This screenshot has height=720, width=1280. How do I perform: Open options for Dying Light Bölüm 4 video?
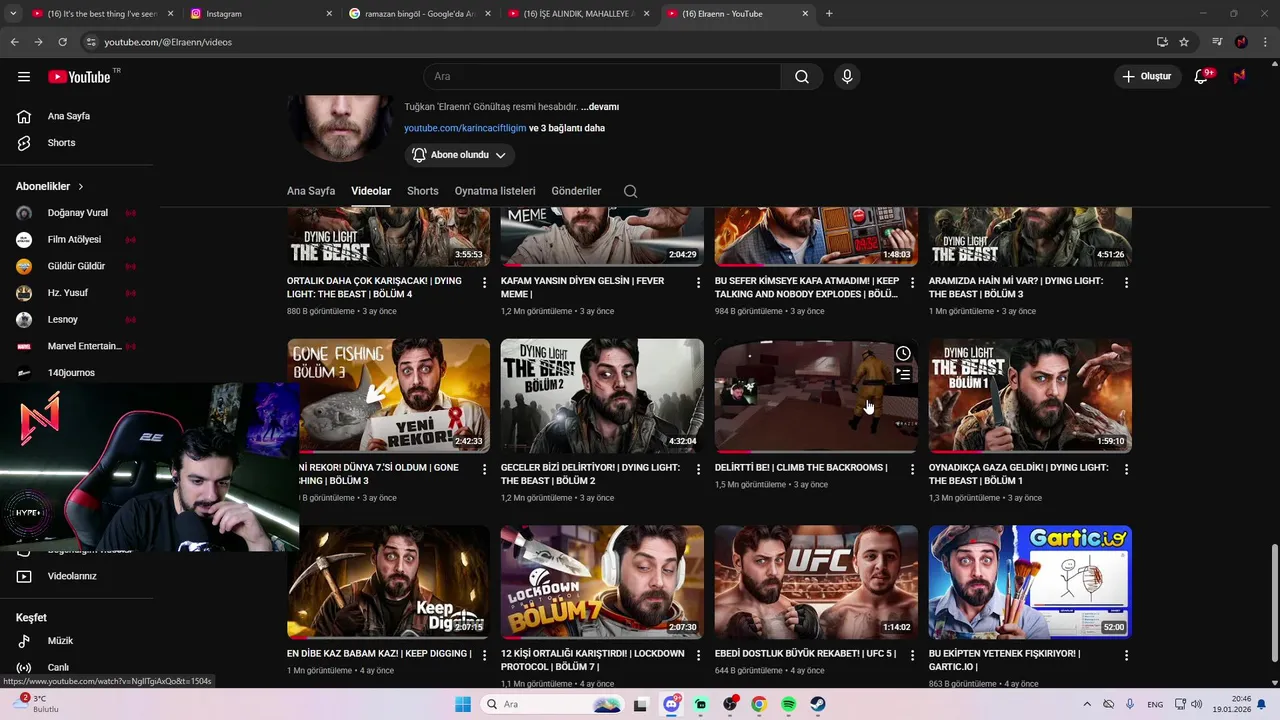[485, 283]
